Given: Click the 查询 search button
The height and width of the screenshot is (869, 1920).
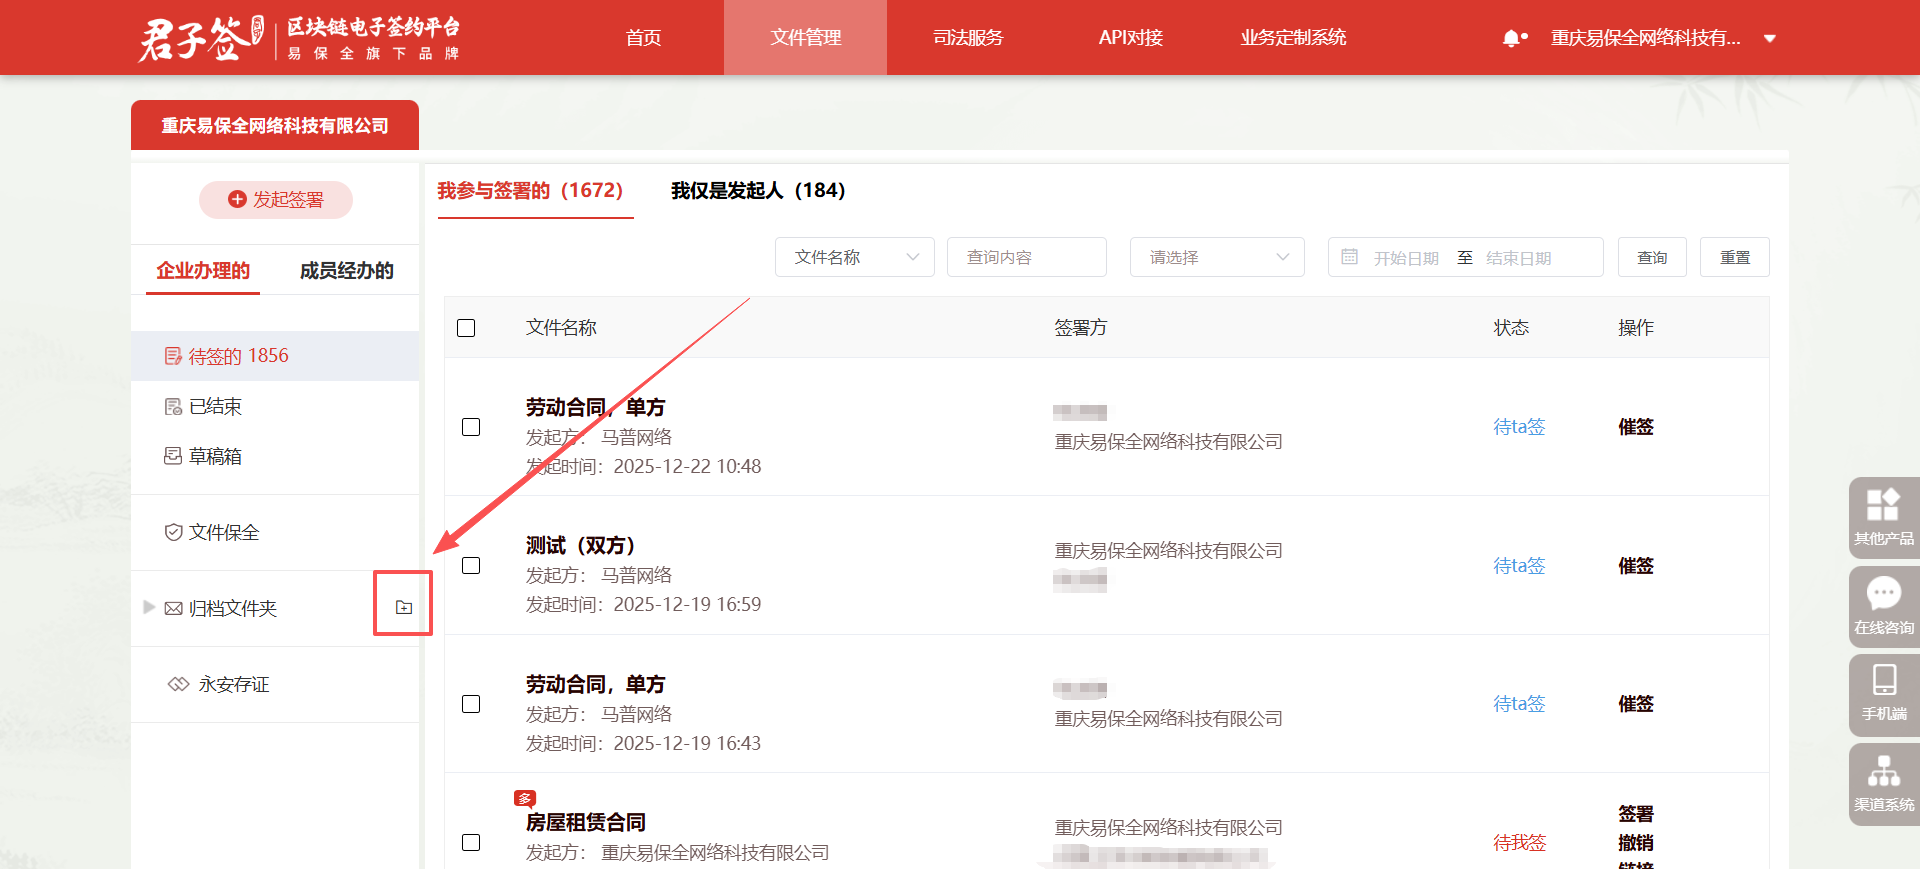Looking at the screenshot, I should point(1651,257).
